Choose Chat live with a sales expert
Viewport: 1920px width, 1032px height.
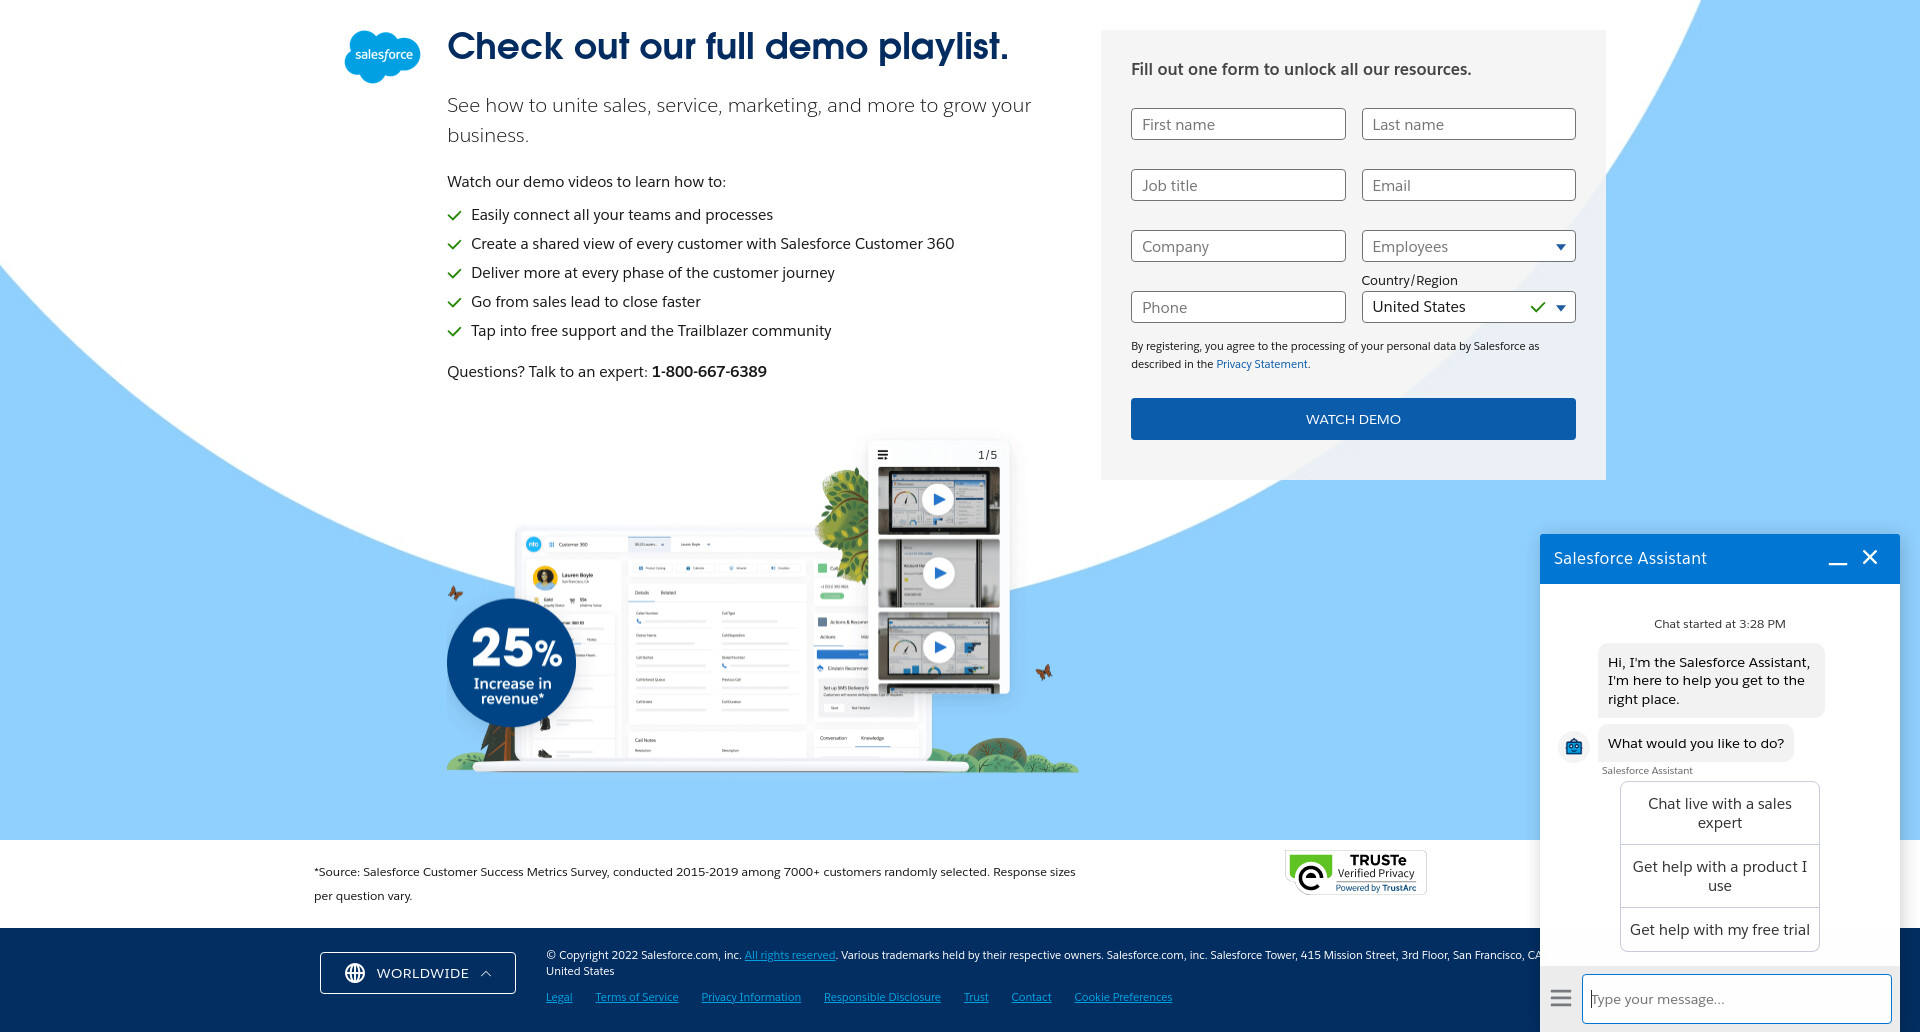tap(1719, 813)
